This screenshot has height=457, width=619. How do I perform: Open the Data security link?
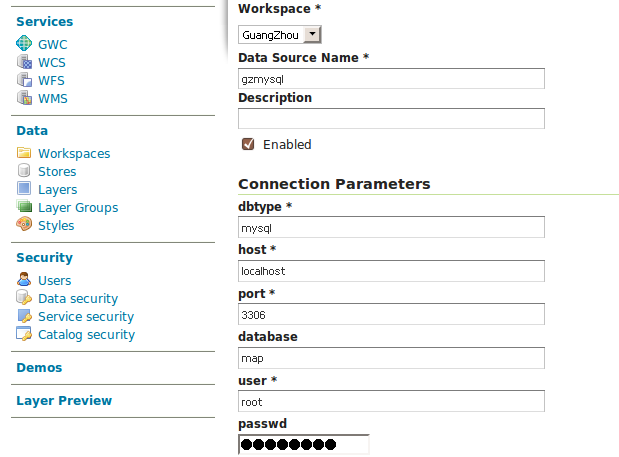[x=78, y=299]
